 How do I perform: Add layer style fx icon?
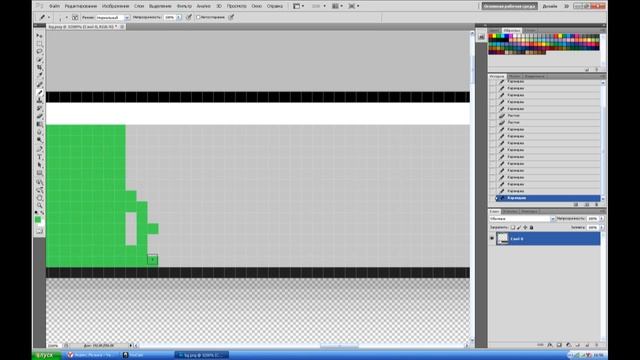(549, 345)
